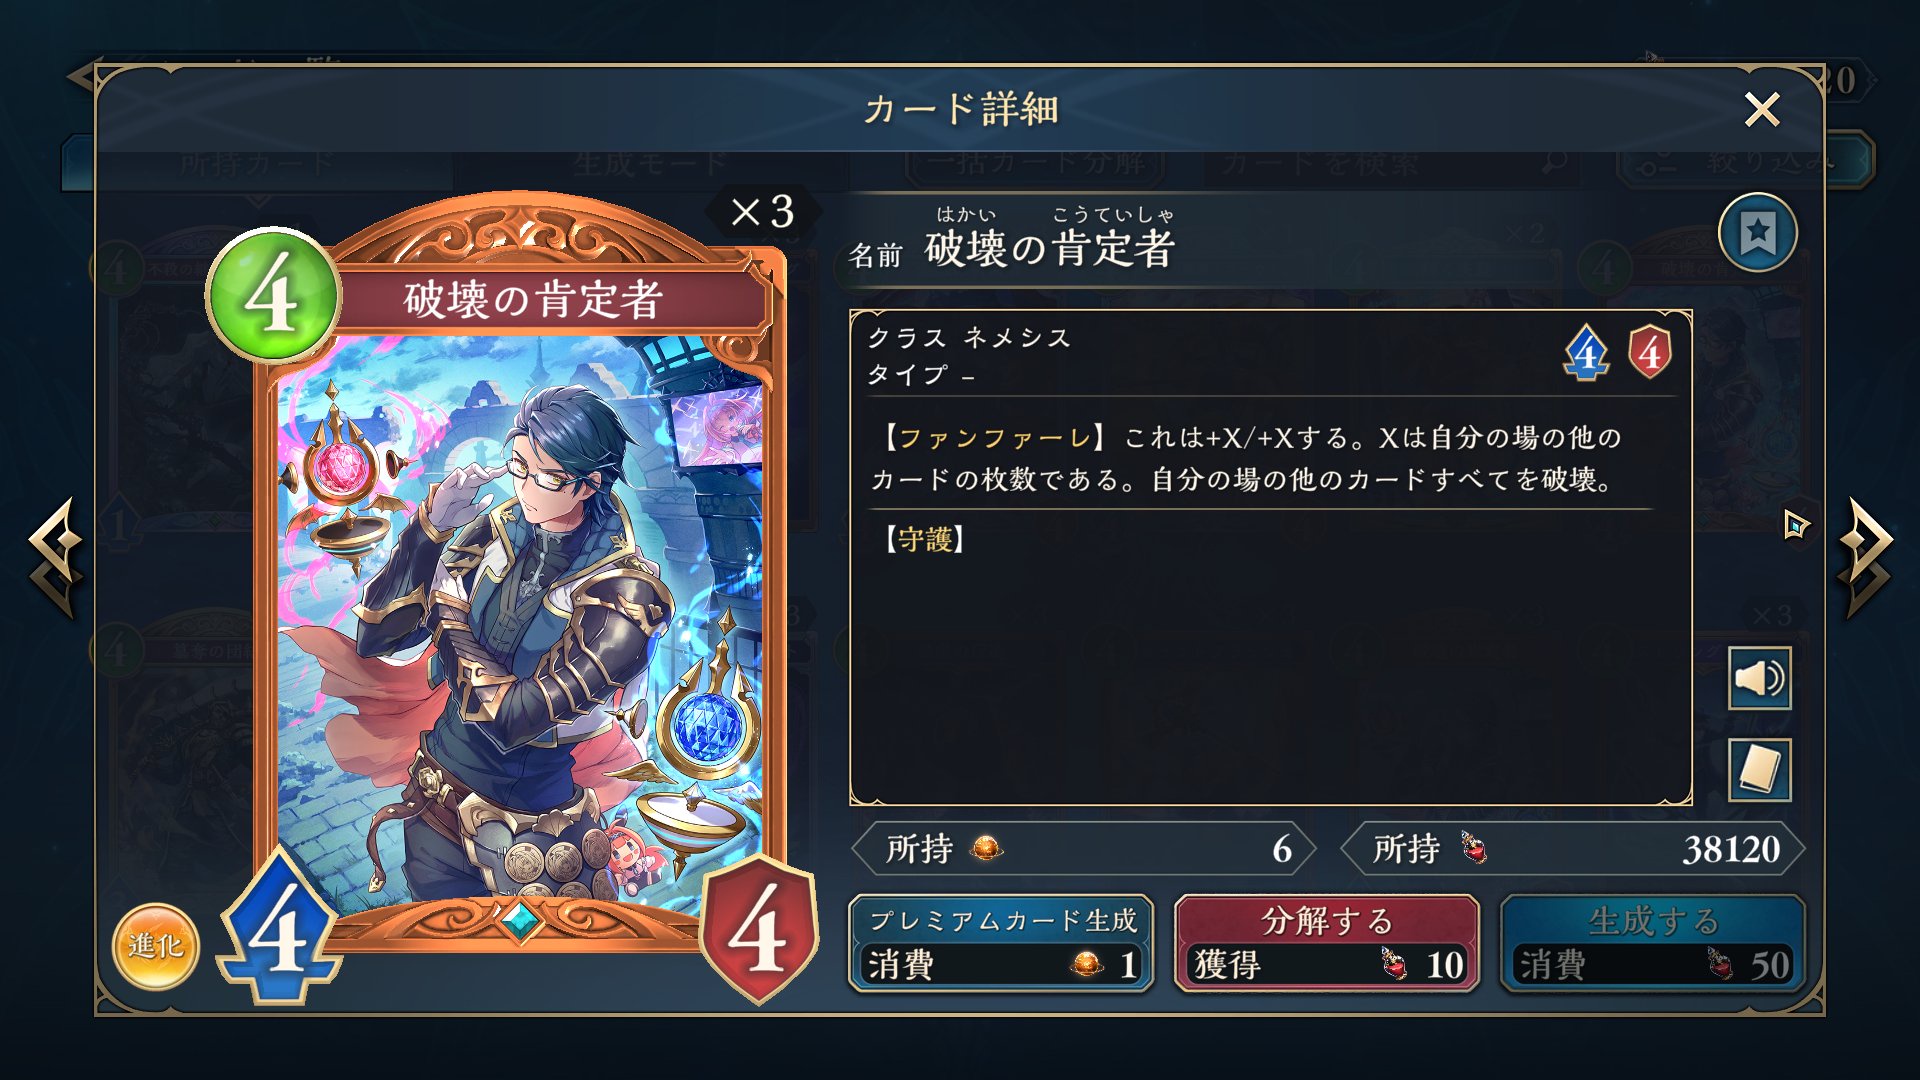This screenshot has width=1920, height=1080.
Task: Click the ×3 owned count badge
Action: pyautogui.click(x=762, y=212)
